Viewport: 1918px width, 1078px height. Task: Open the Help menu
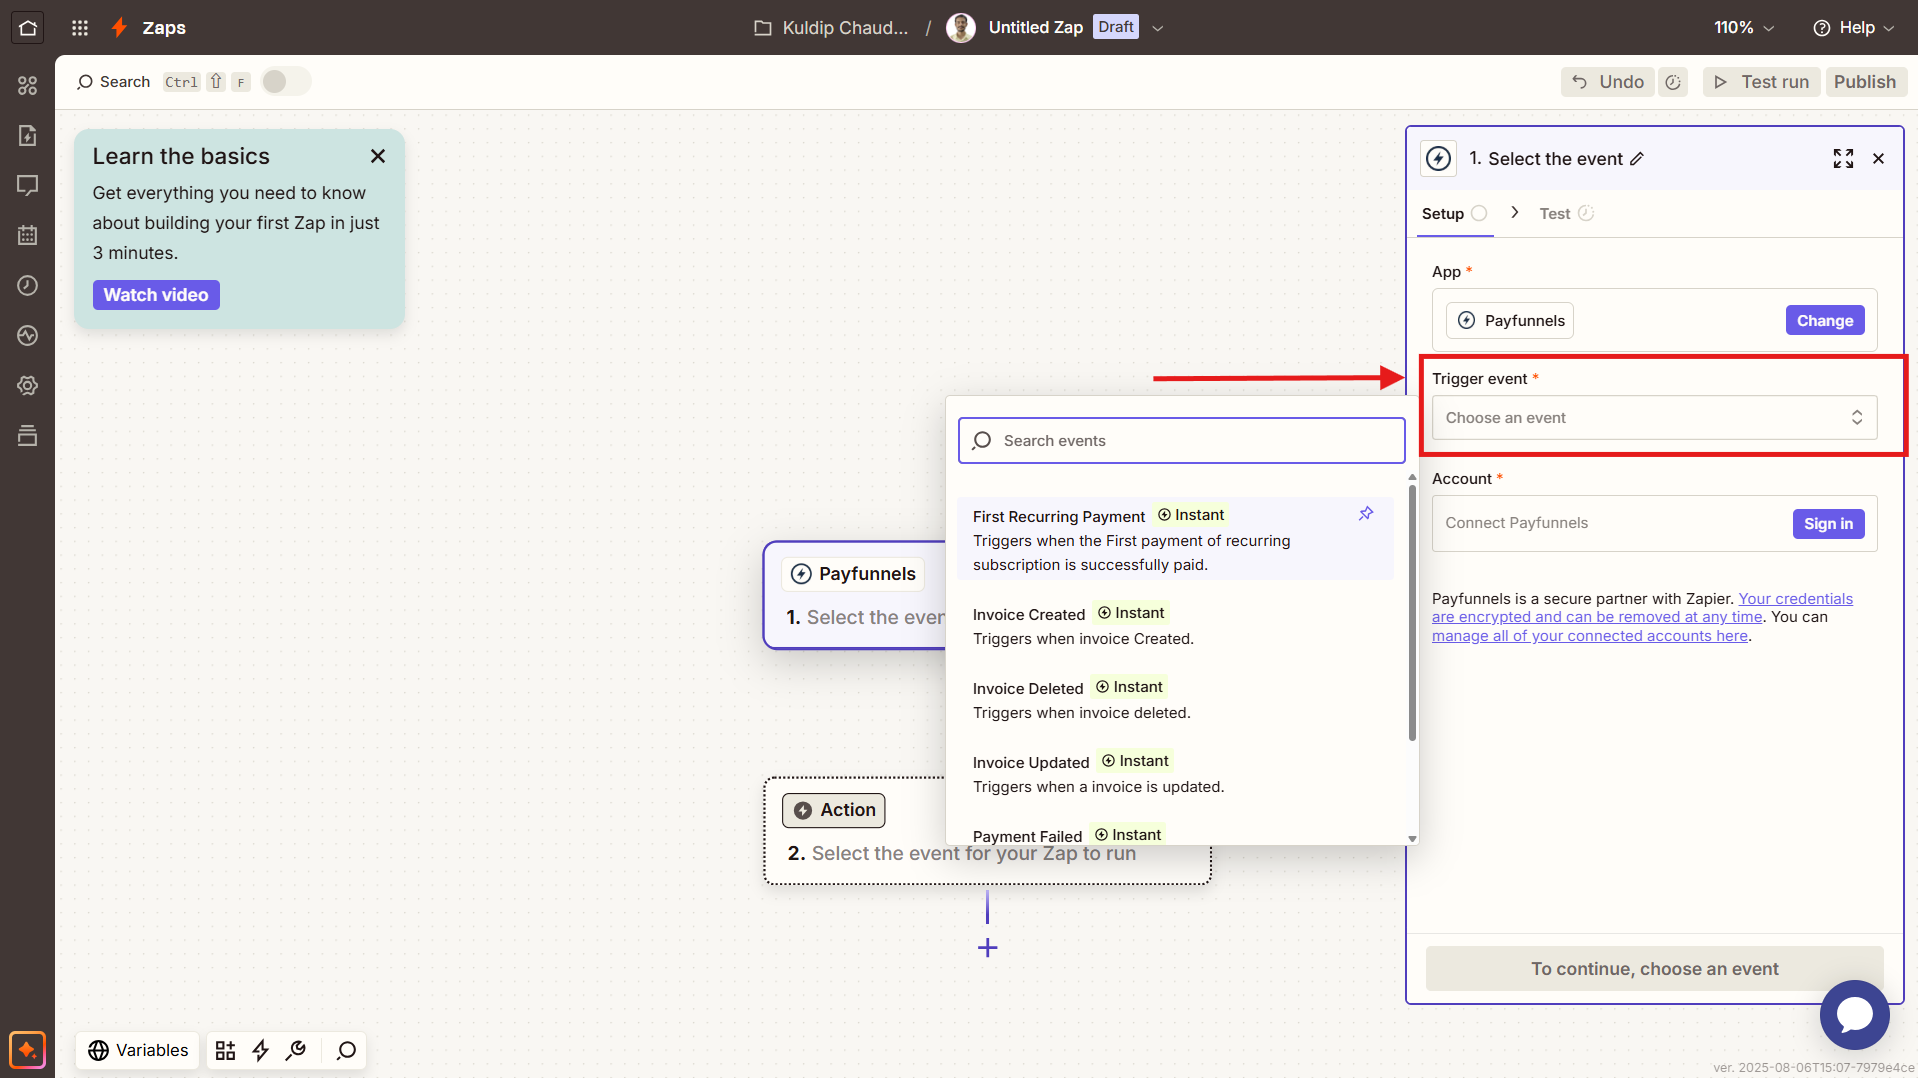[1853, 27]
